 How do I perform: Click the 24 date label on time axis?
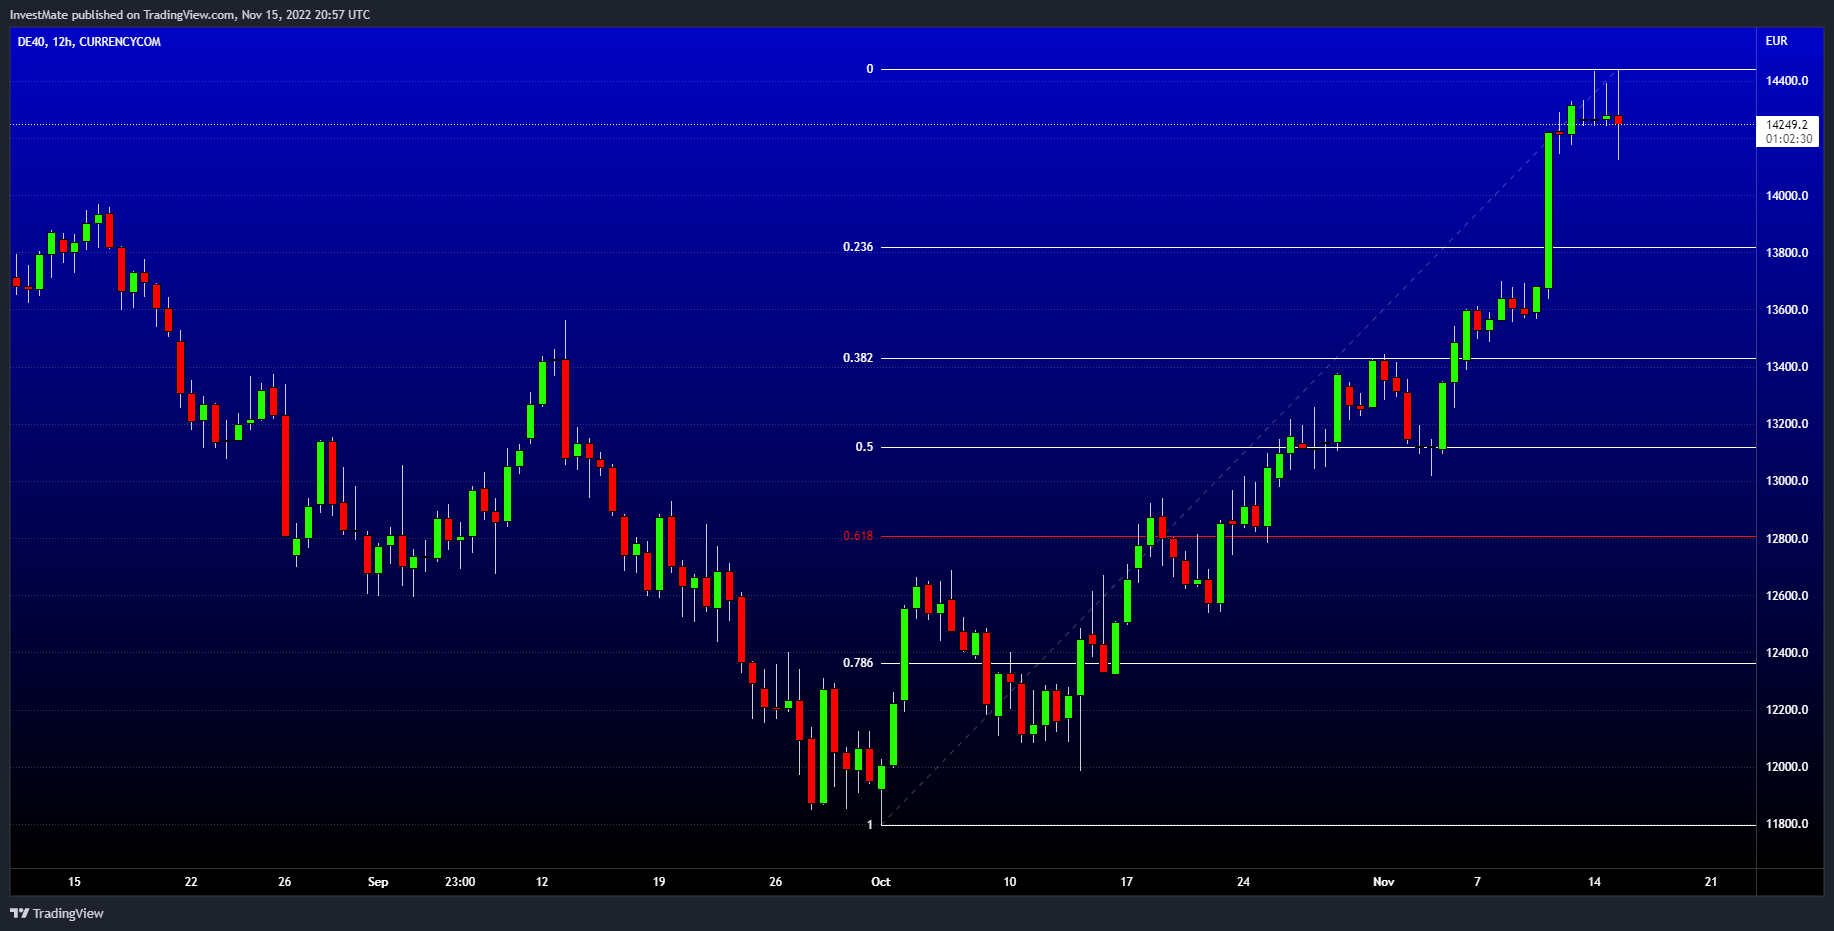click(x=1243, y=882)
